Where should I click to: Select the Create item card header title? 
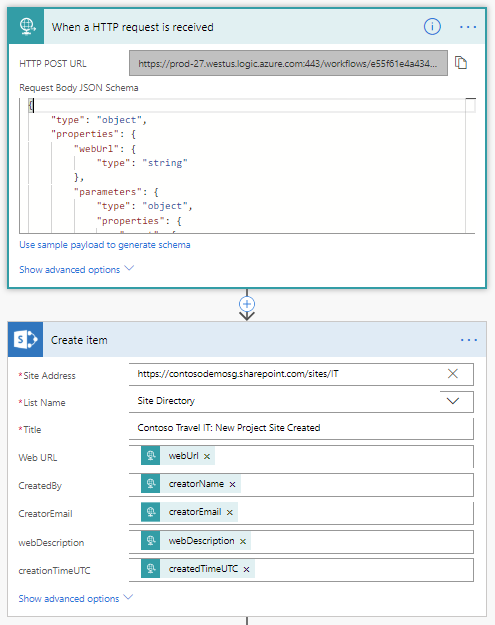click(79, 340)
